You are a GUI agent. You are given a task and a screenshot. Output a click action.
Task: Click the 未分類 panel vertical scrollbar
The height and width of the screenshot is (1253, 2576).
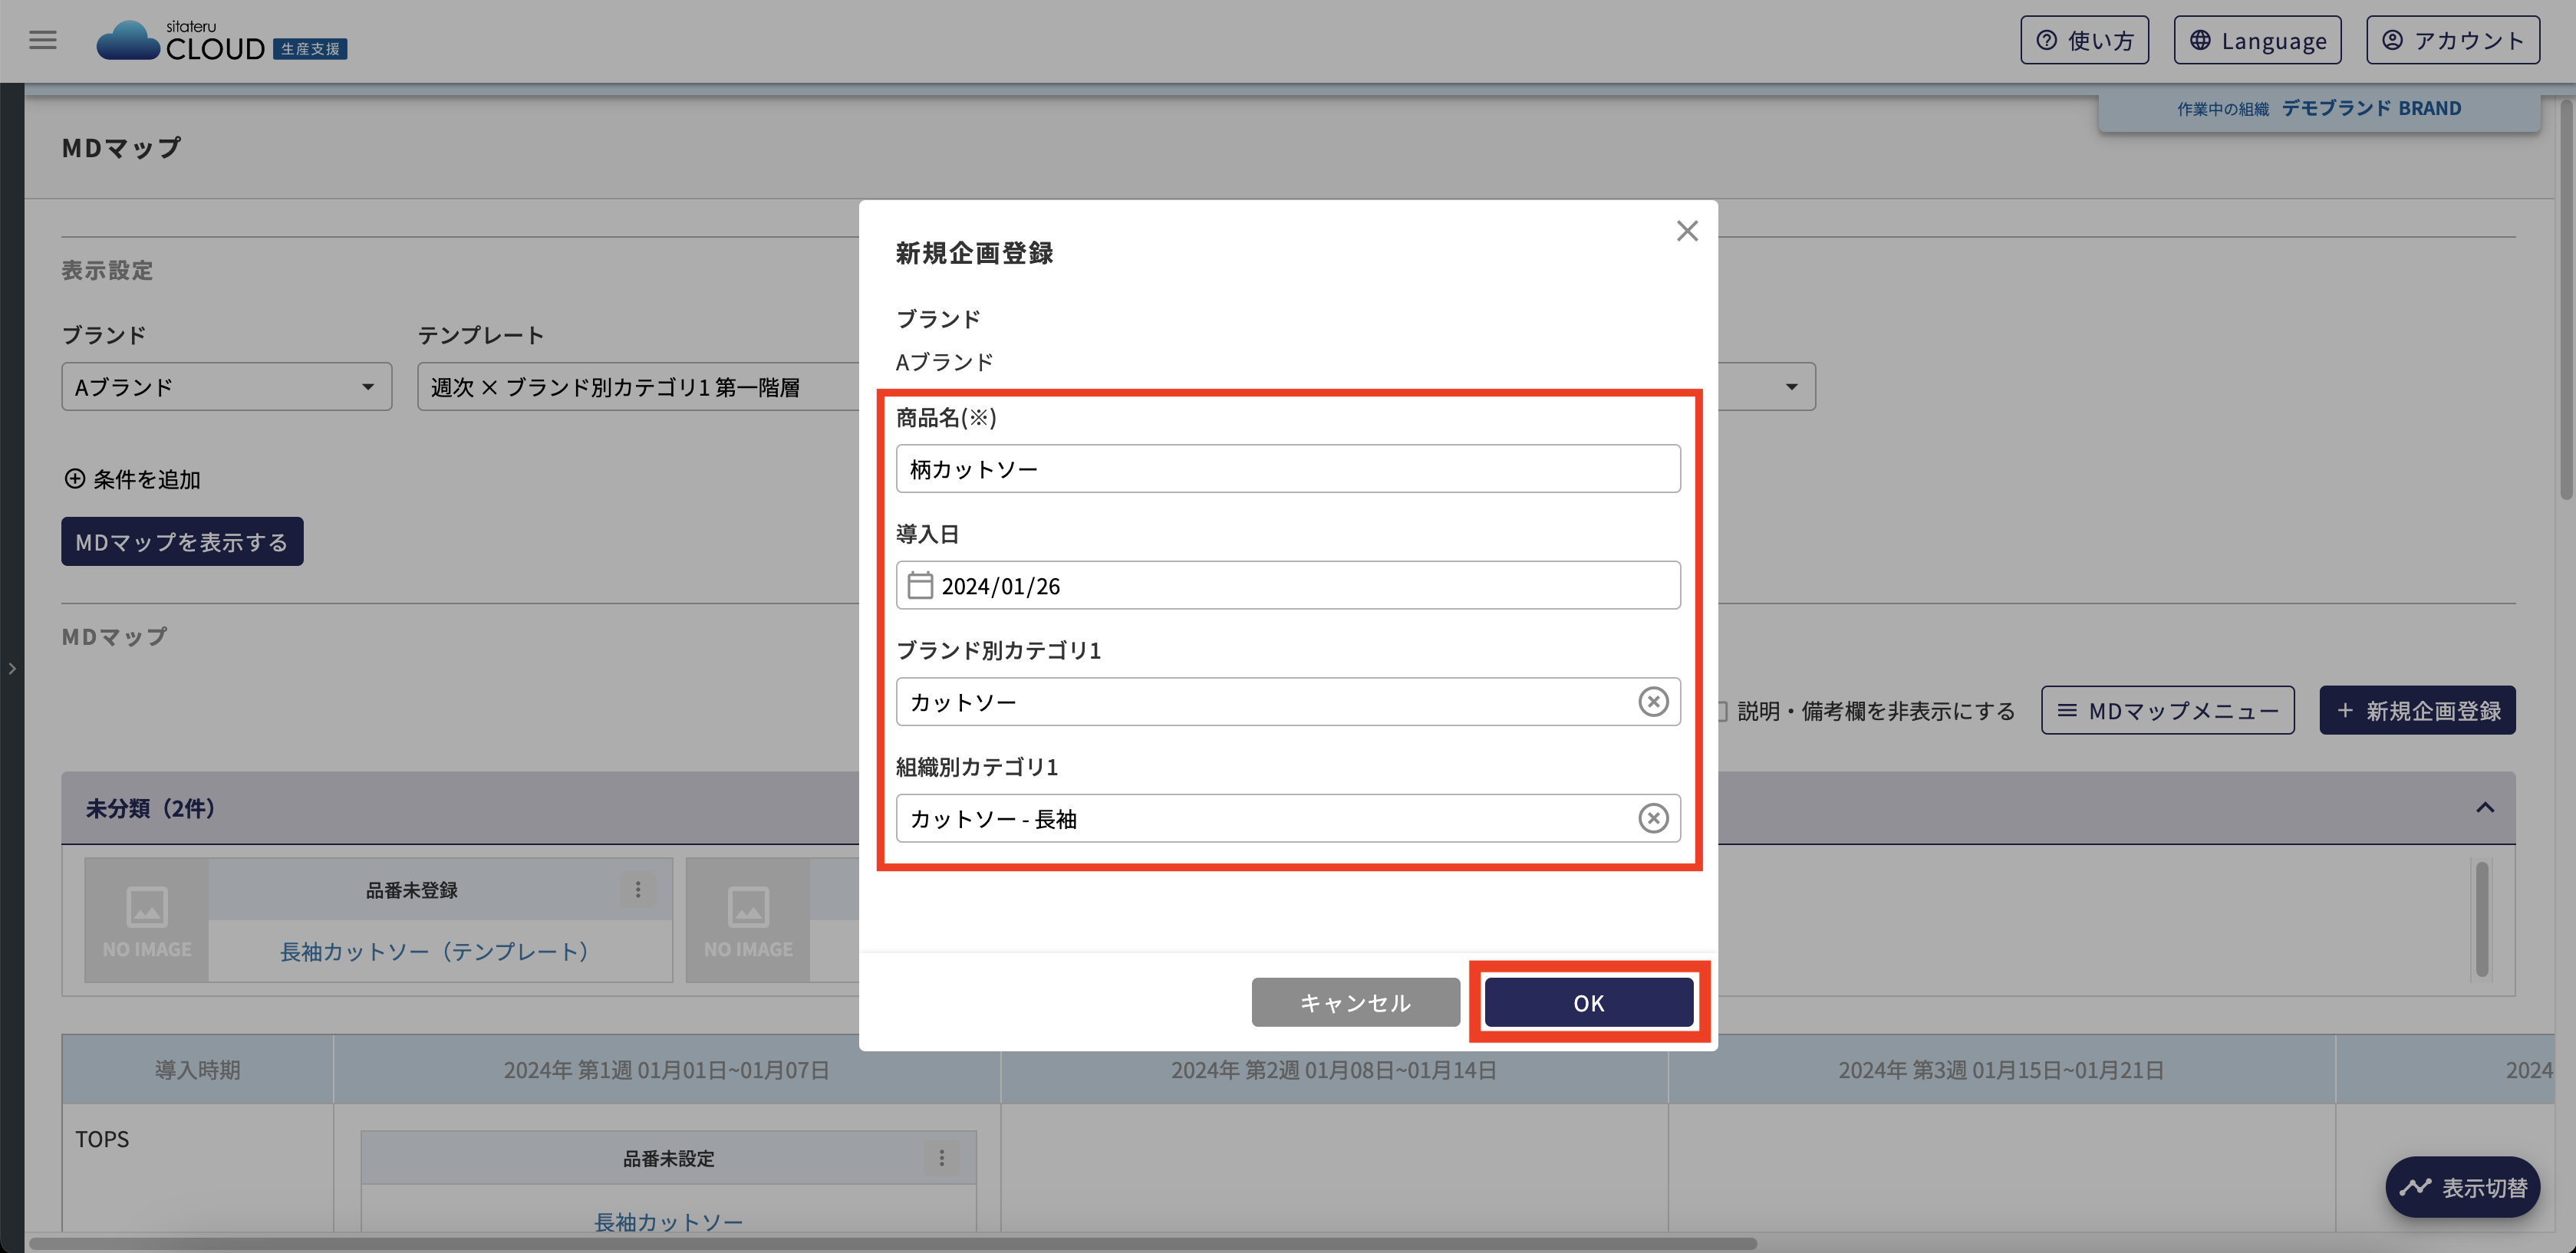click(2481, 918)
